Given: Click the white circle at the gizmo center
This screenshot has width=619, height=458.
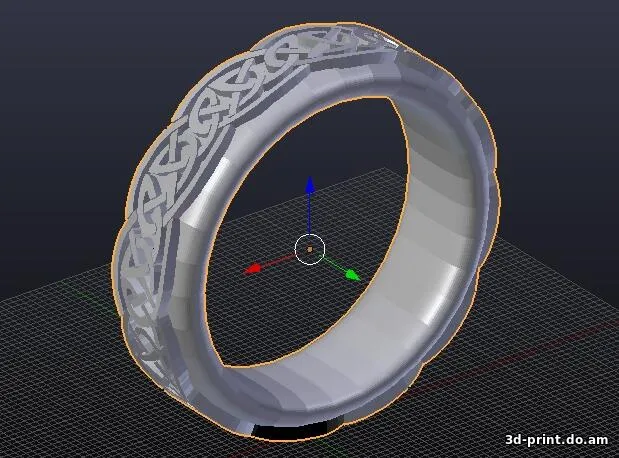Looking at the screenshot, I should (310, 249).
